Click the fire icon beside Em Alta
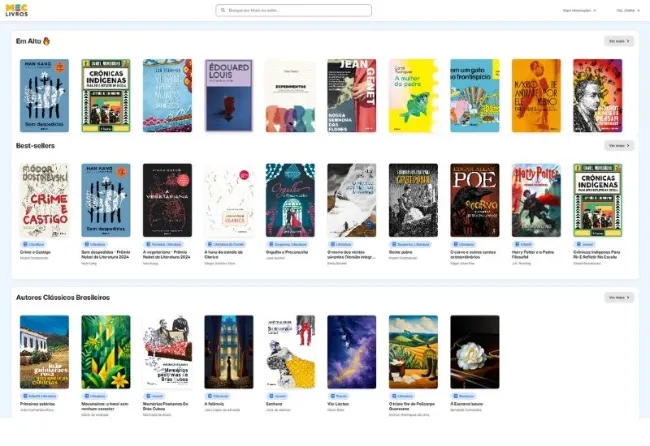This screenshot has width=650, height=446. tap(46, 41)
